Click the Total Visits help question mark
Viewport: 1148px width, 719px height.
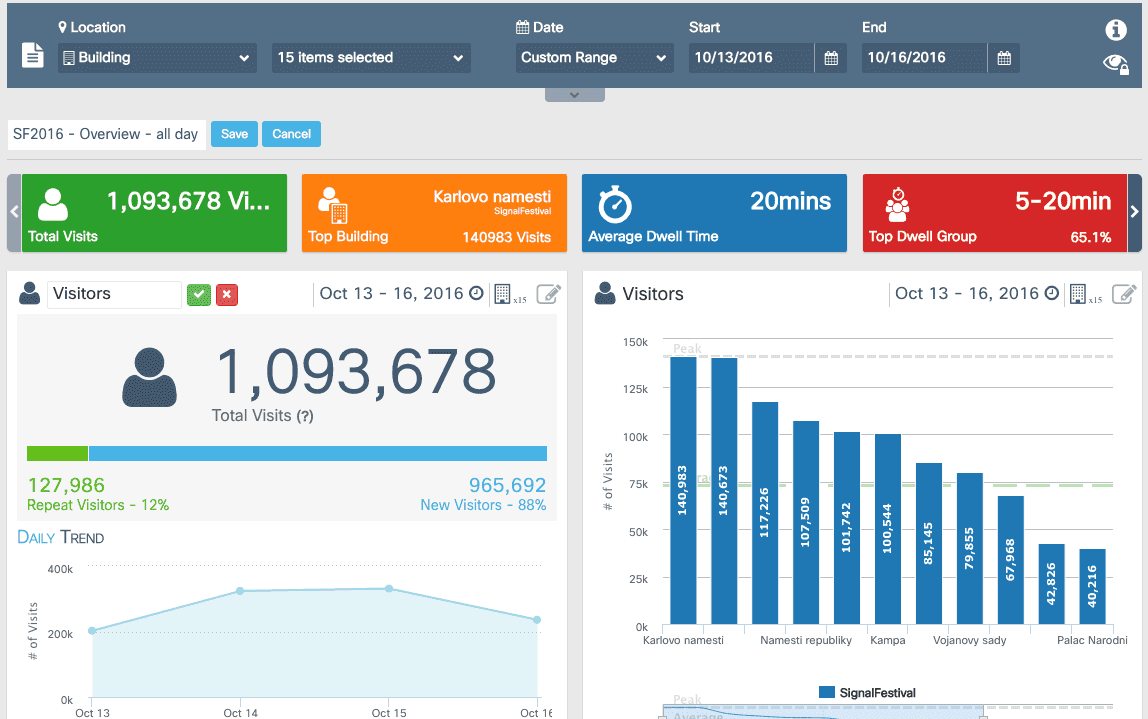point(305,416)
